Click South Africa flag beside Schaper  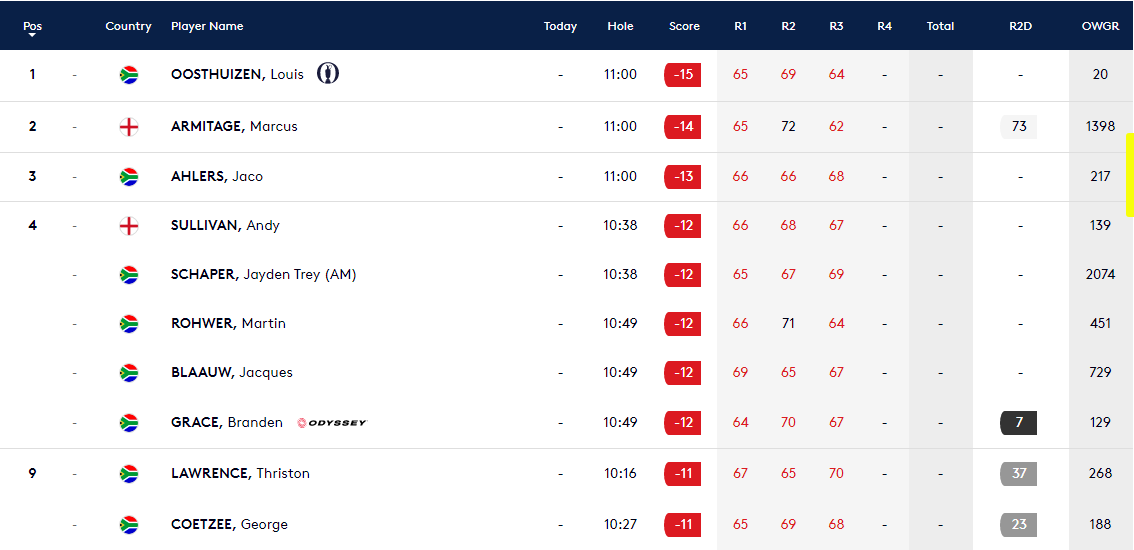128,274
